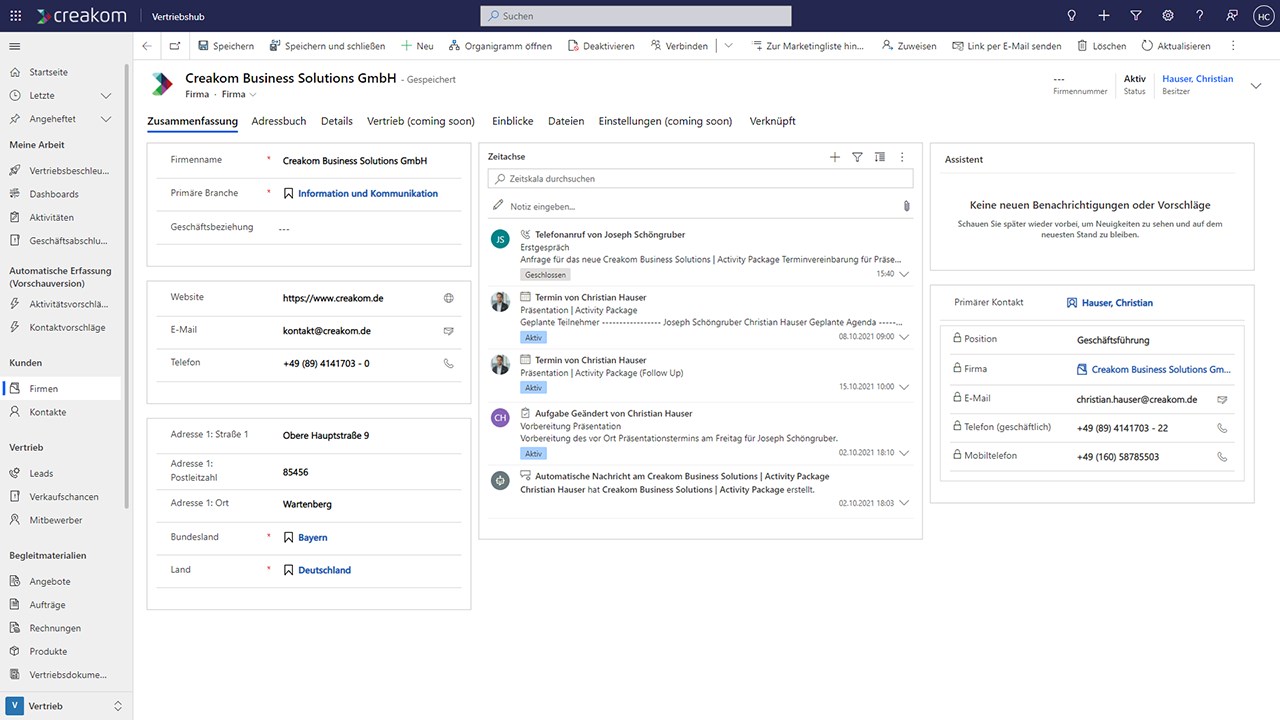
Task: Open advanced find funnel icon in header
Action: 1135,16
